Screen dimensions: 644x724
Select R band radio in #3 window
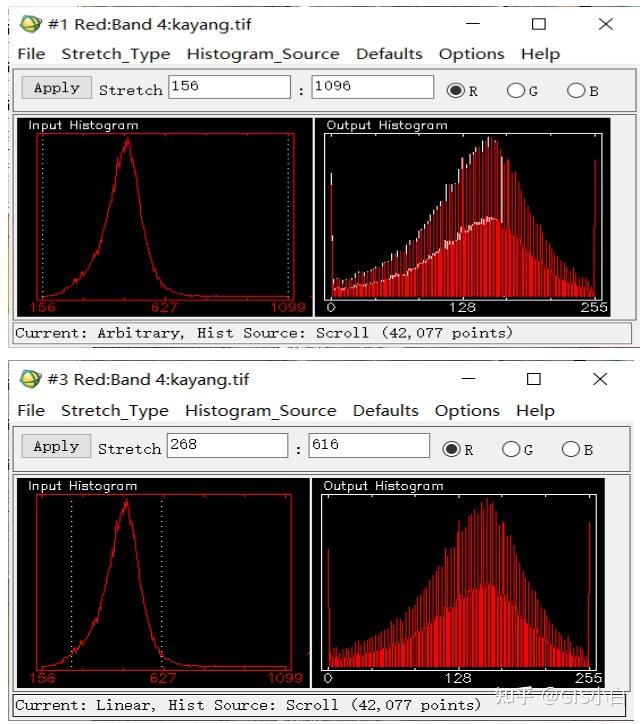click(x=451, y=449)
